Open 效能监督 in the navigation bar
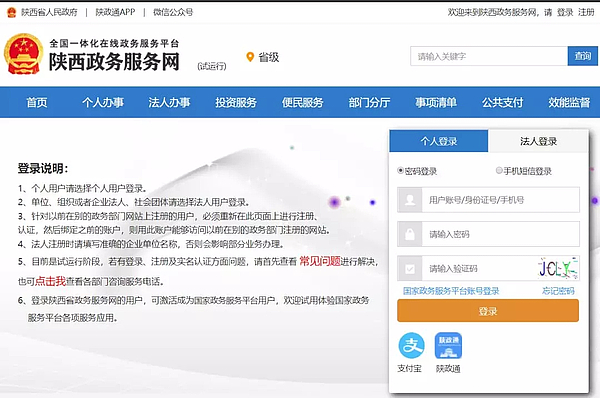 569,102
